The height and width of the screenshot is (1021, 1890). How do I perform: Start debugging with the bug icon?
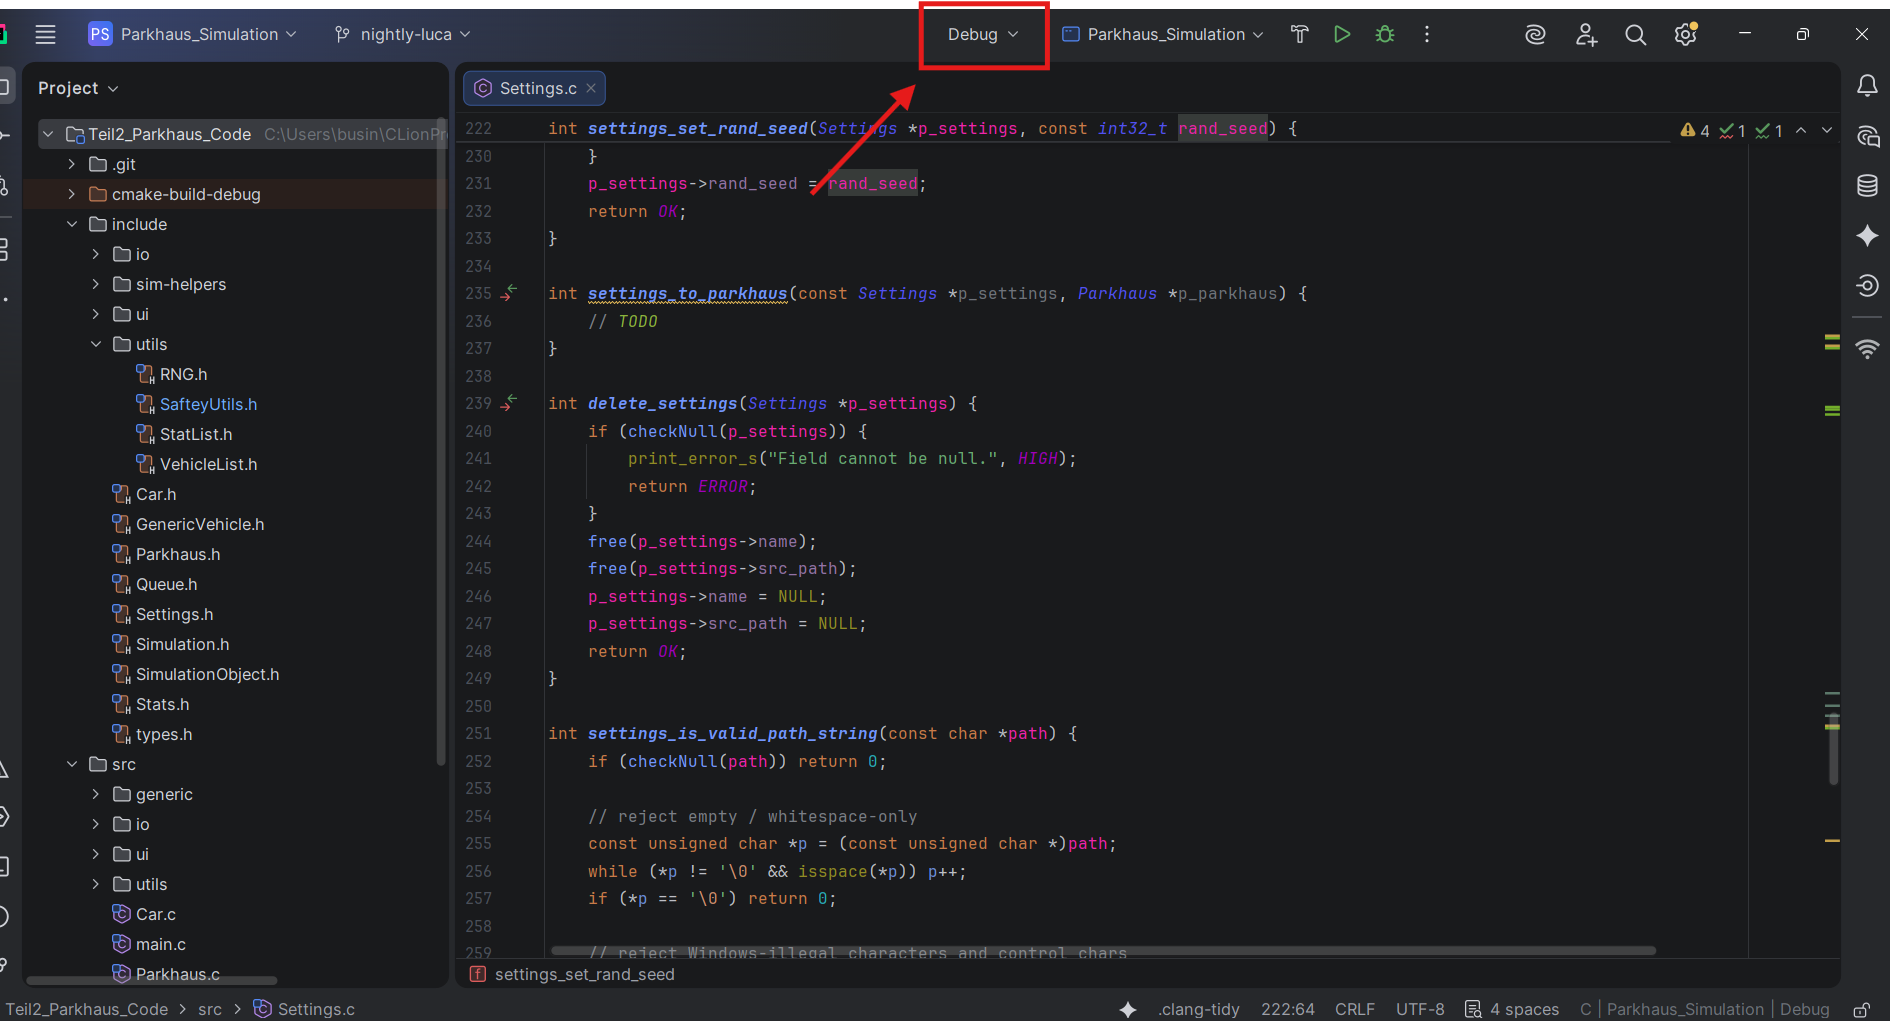coord(1385,34)
